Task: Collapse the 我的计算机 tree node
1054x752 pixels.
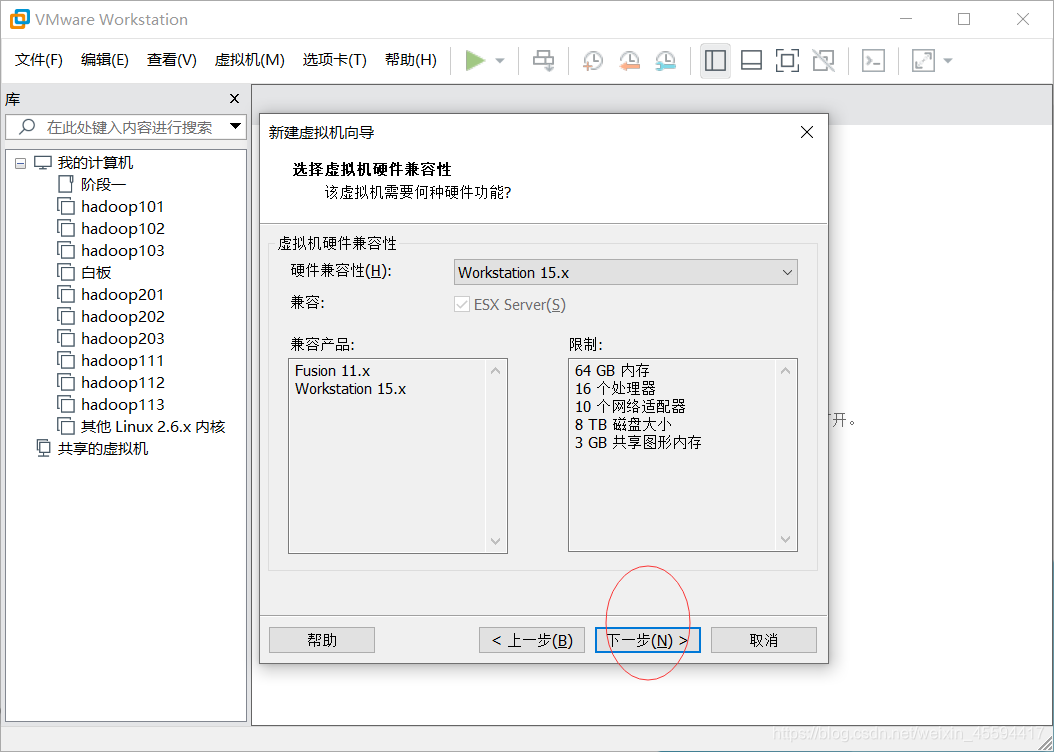Action: click(x=21, y=163)
